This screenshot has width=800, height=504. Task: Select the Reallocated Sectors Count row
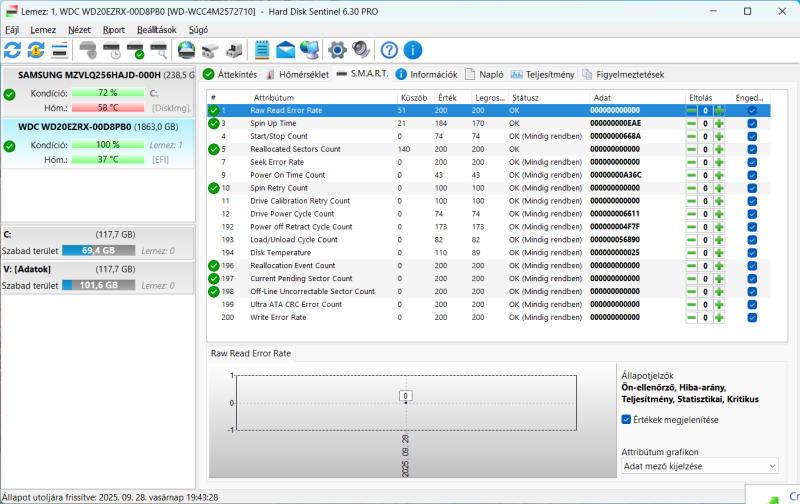coord(295,149)
